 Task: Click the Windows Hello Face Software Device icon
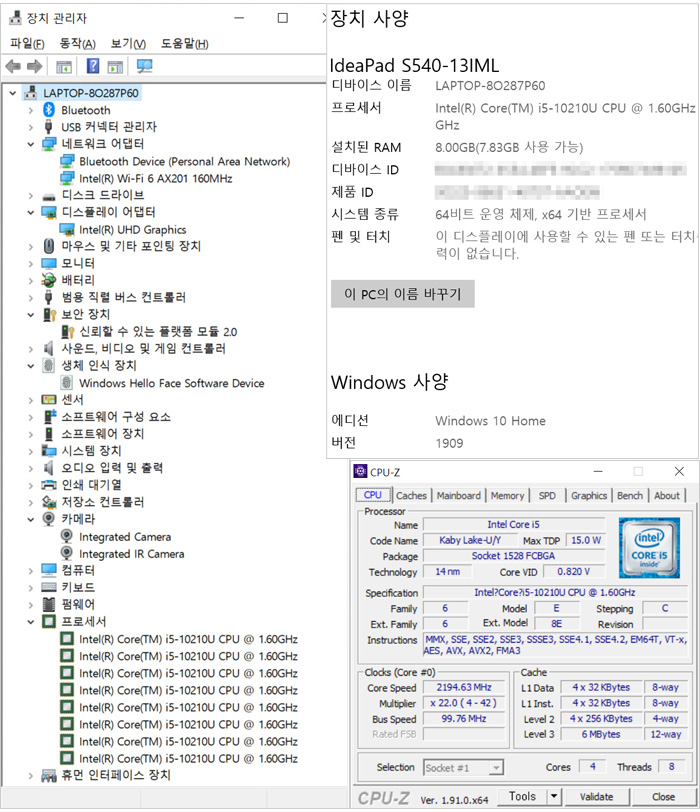coord(67,383)
